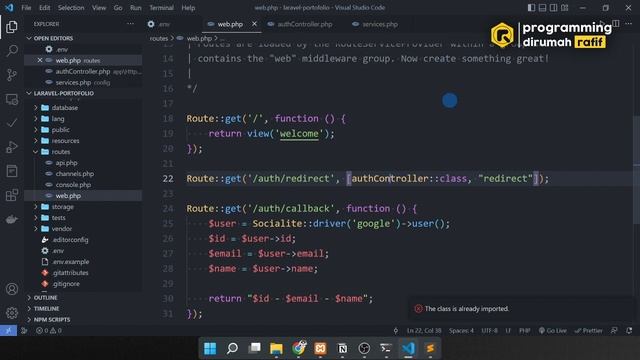Open the Help menu
640x360 pixels.
188,8
